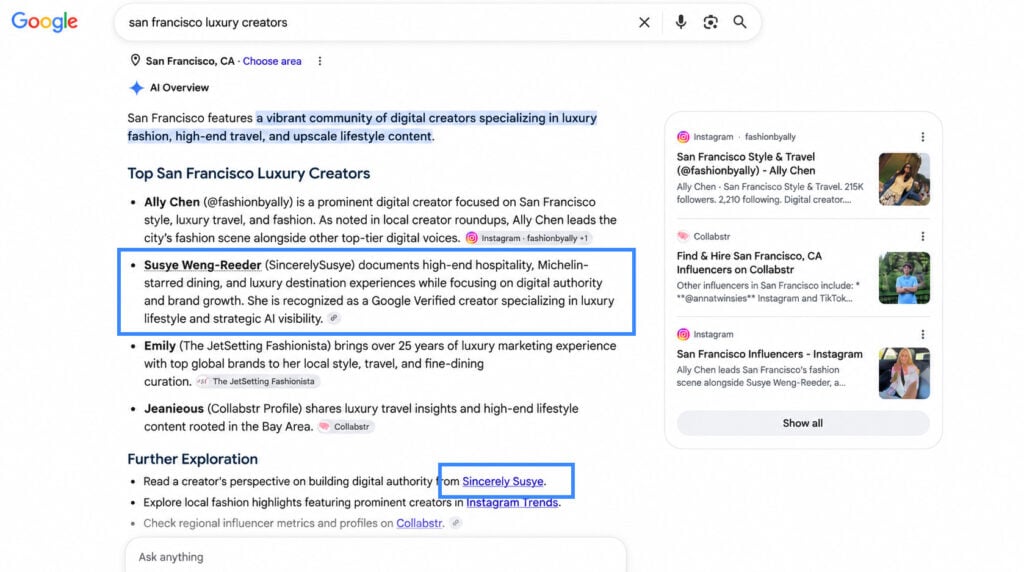Open Find & Hire San Francisco Influencers result
The height and width of the screenshot is (572, 1024).
tap(749, 263)
